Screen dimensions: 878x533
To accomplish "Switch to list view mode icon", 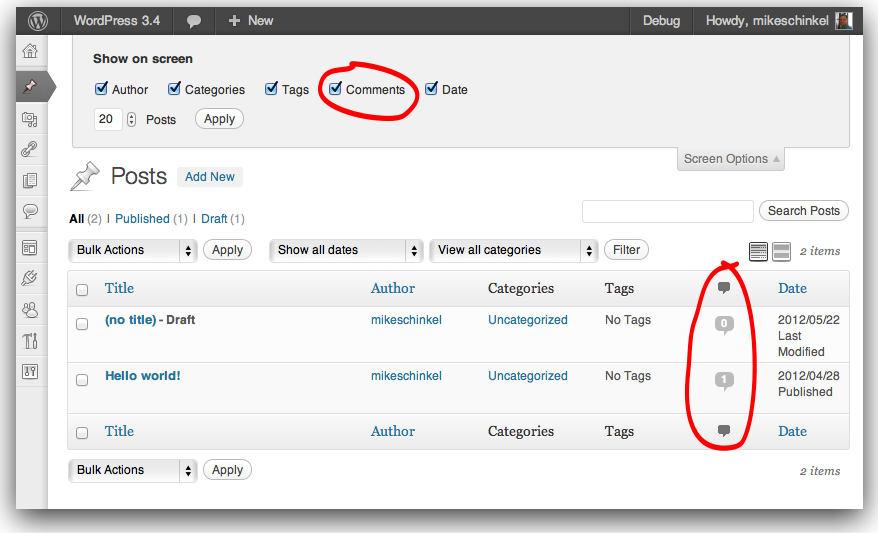I will [x=758, y=251].
